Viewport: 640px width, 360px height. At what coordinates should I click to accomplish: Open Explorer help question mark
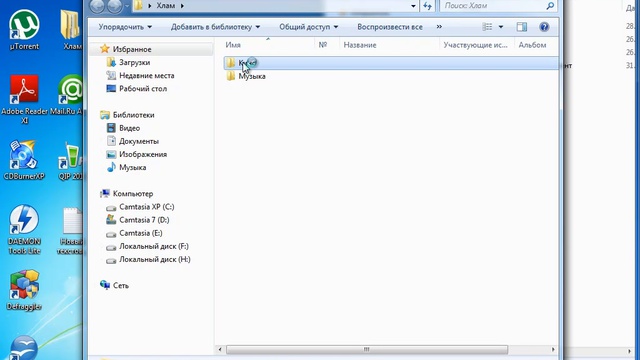pyautogui.click(x=544, y=27)
